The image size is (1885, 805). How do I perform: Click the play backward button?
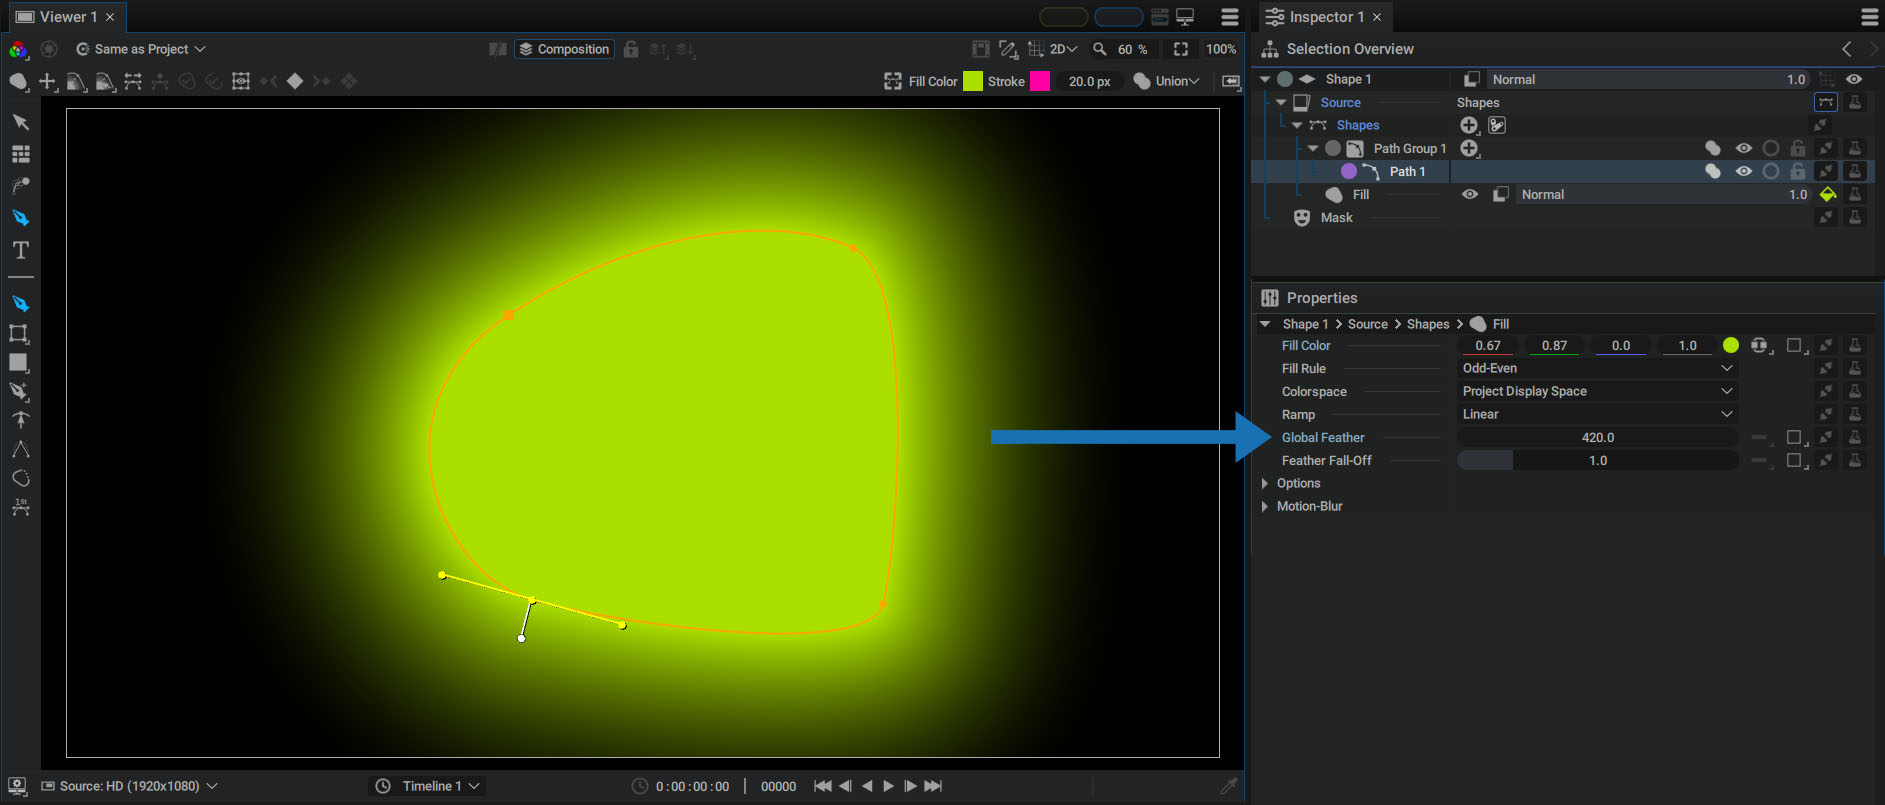tap(867, 786)
